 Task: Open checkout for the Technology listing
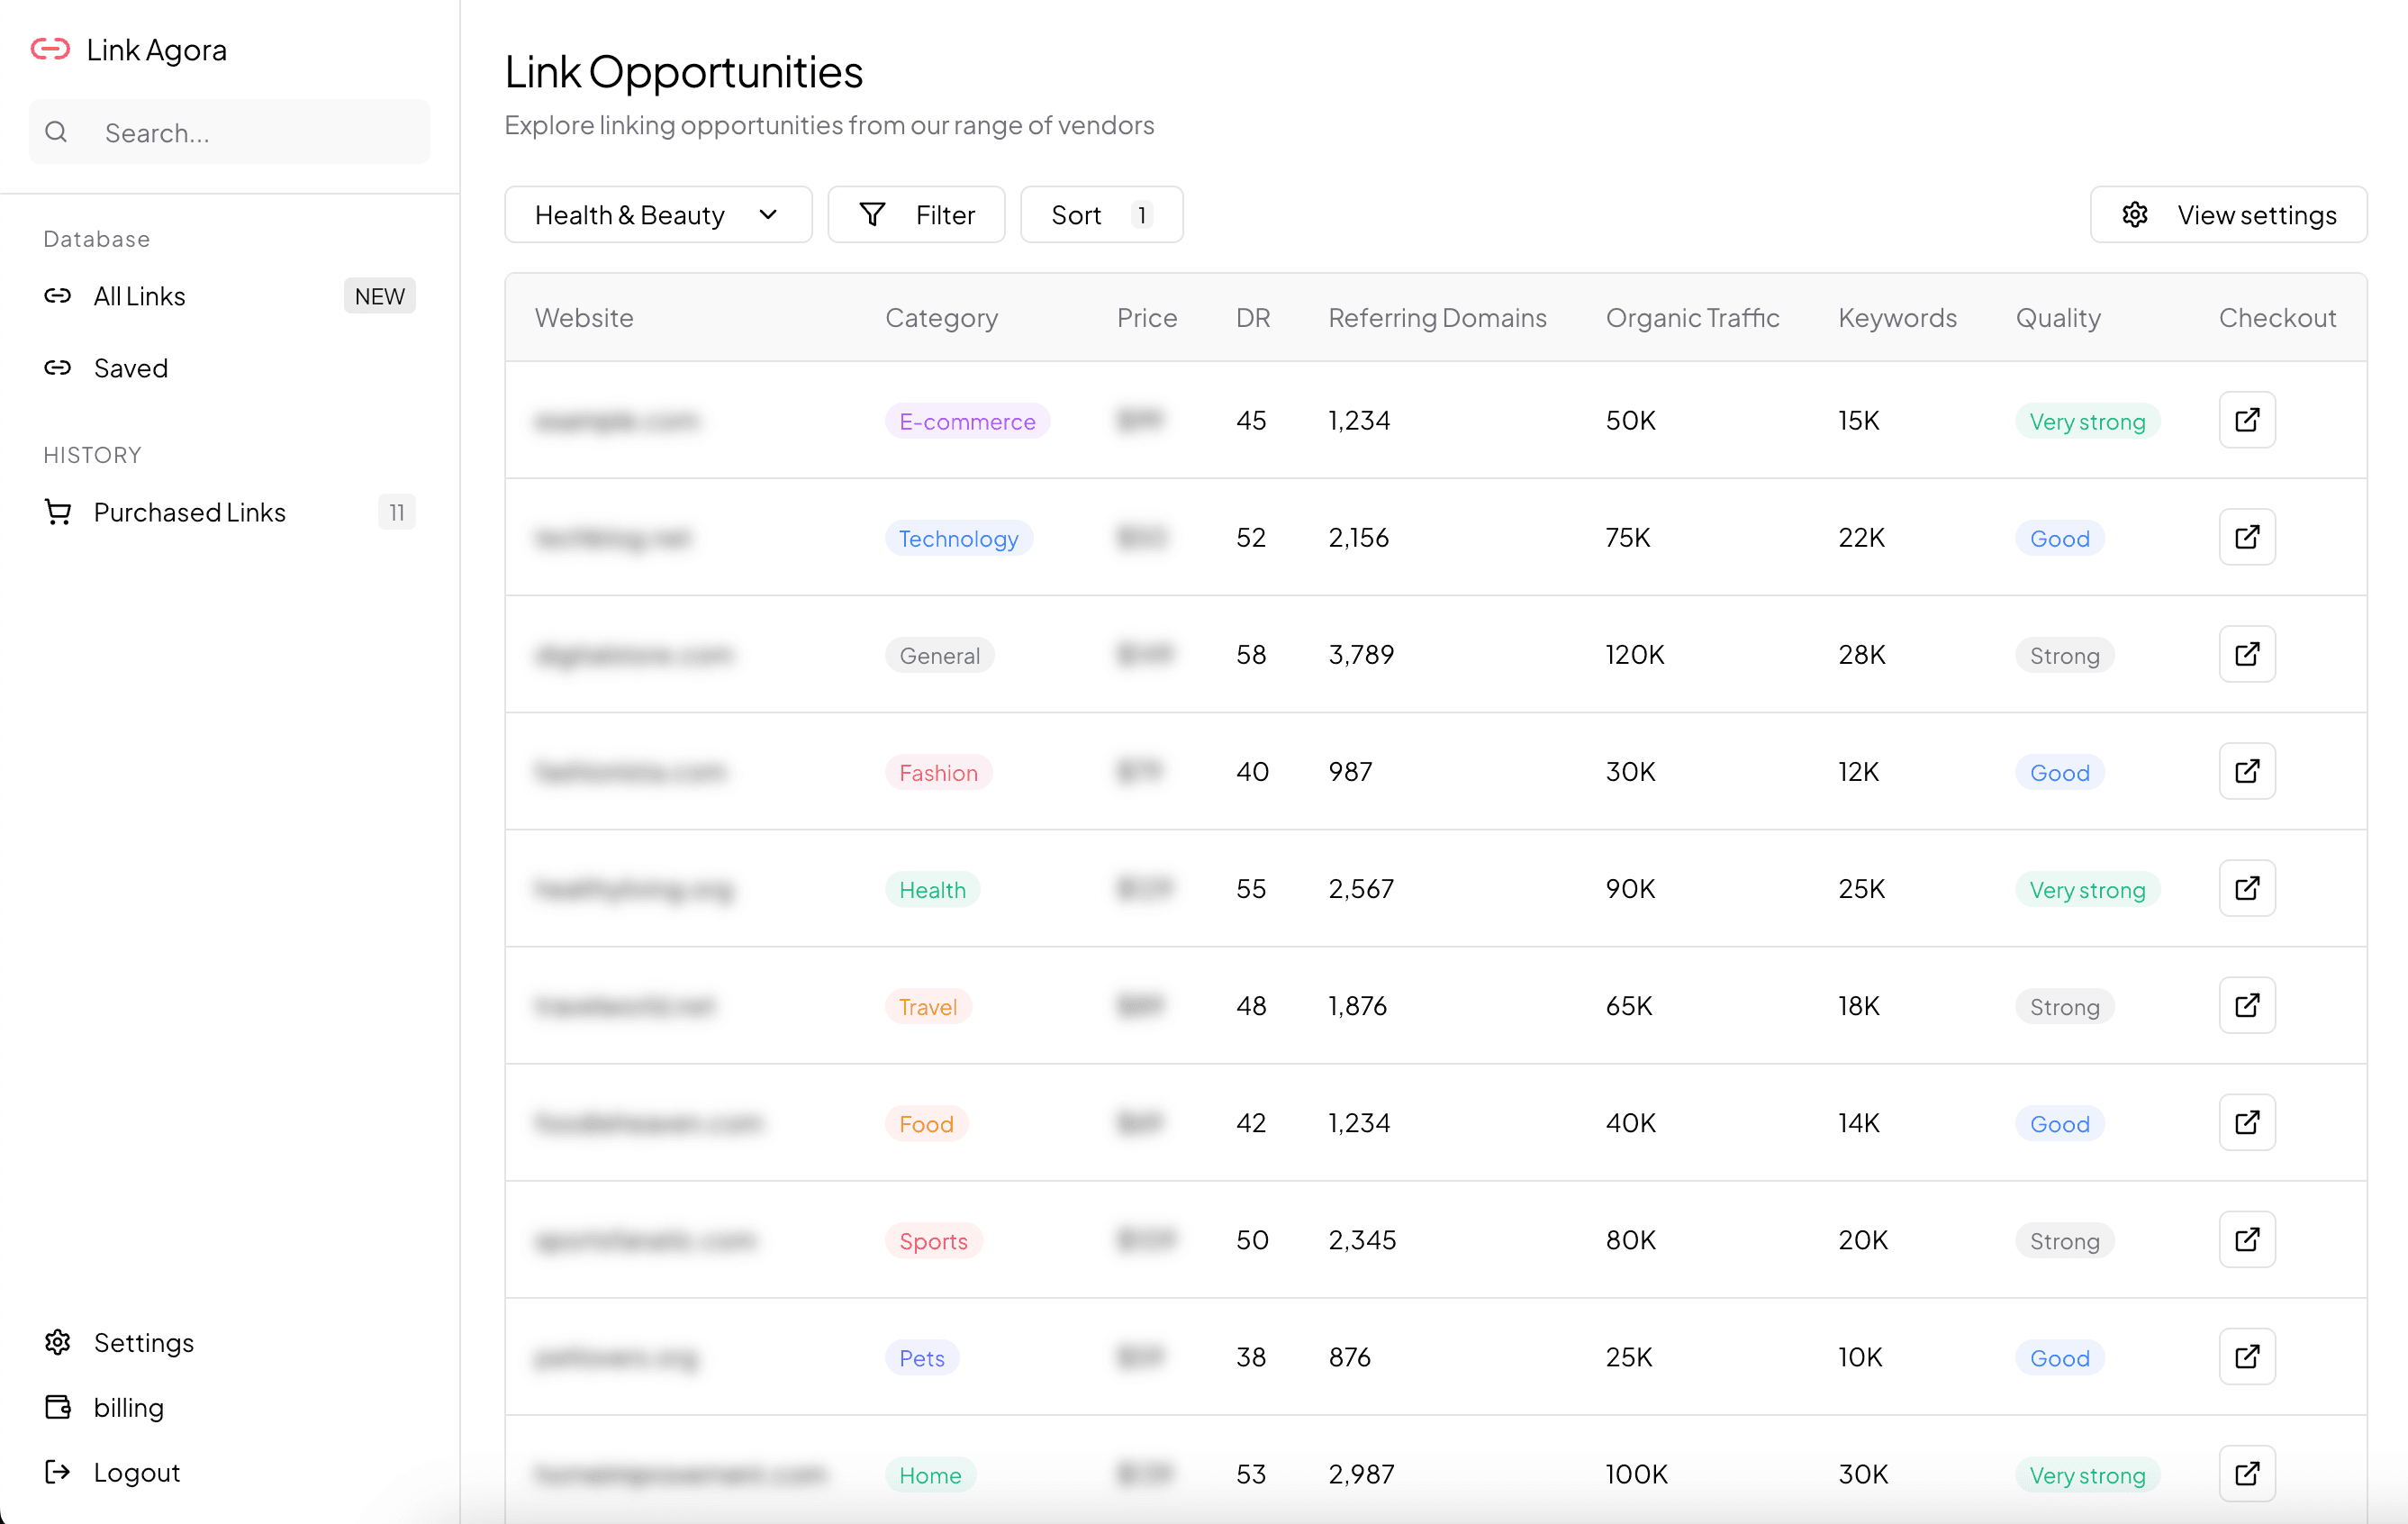[2247, 537]
